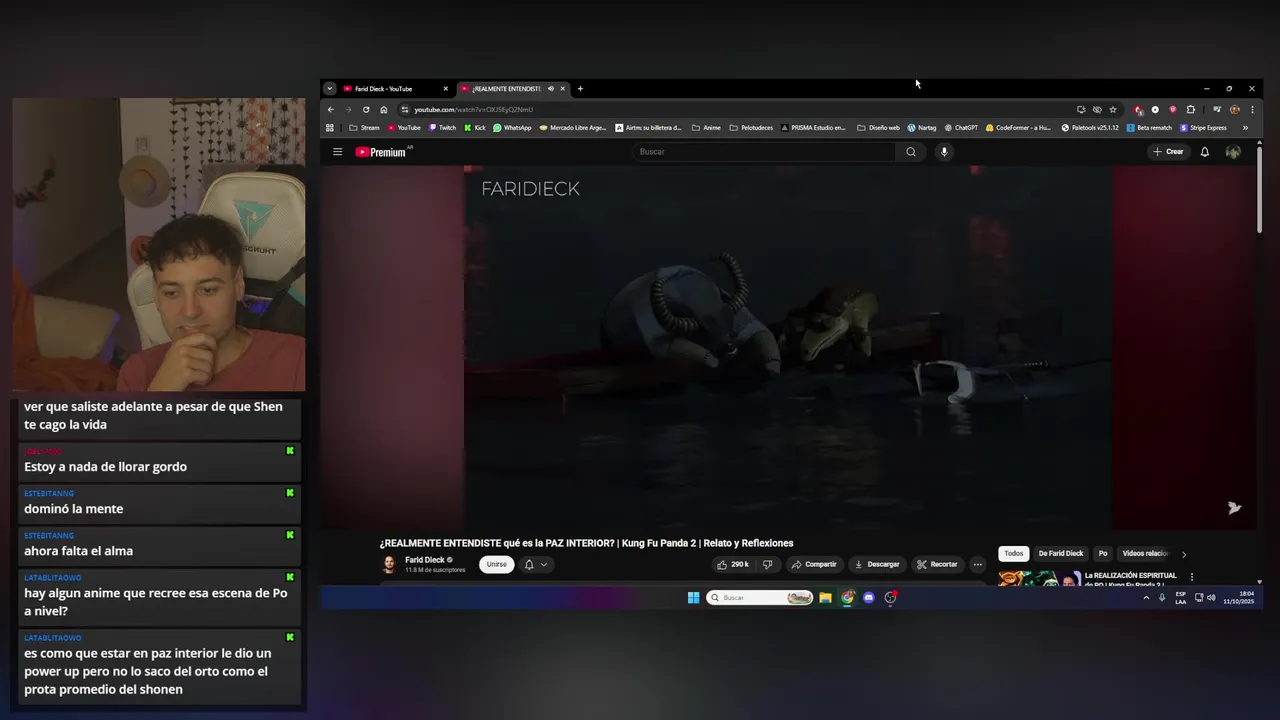Click the Windows taskbar Buscar box
1280x720 pixels.
coord(760,598)
